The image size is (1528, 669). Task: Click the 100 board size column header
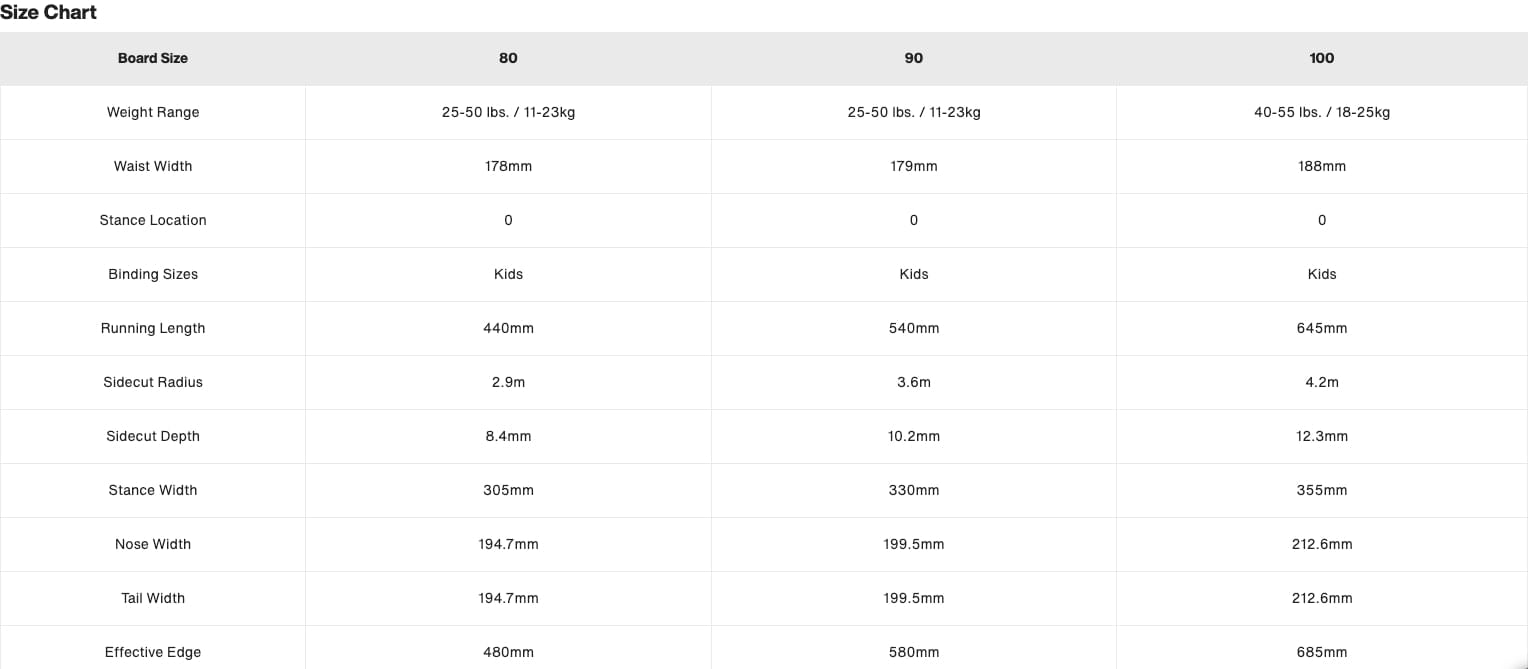[x=1321, y=58]
